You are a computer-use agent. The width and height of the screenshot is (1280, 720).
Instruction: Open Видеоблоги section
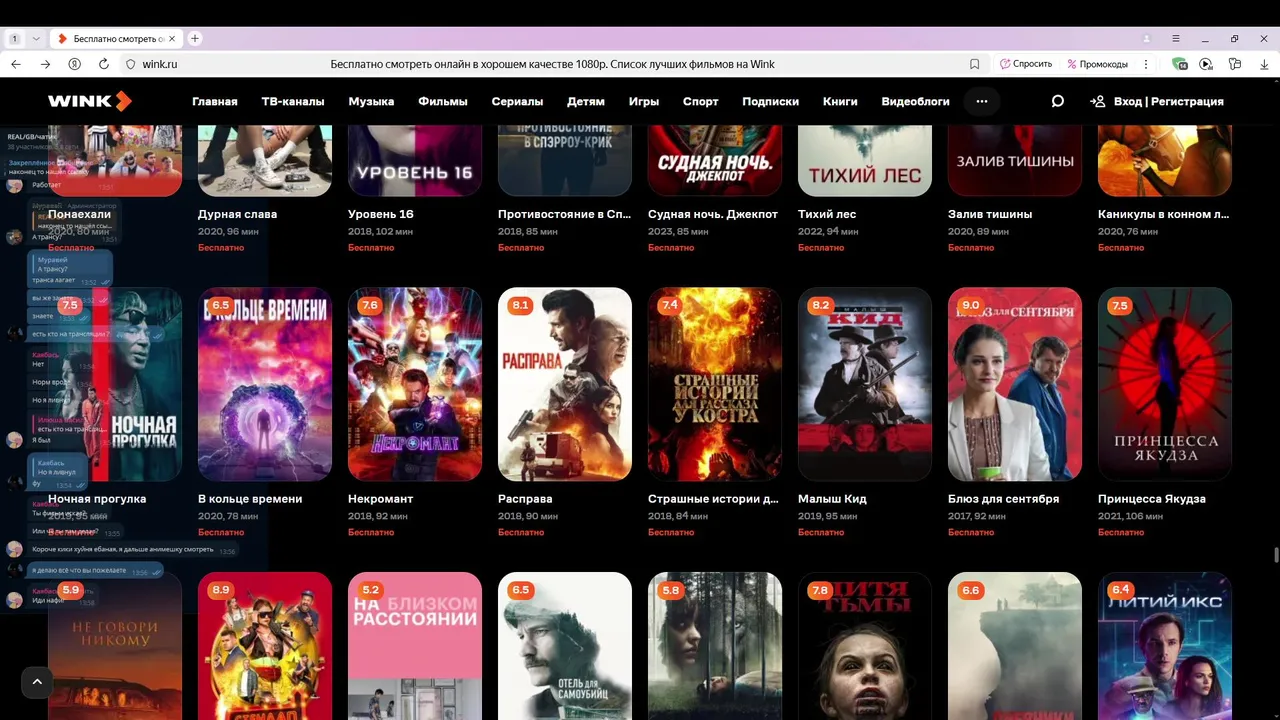[x=915, y=101]
